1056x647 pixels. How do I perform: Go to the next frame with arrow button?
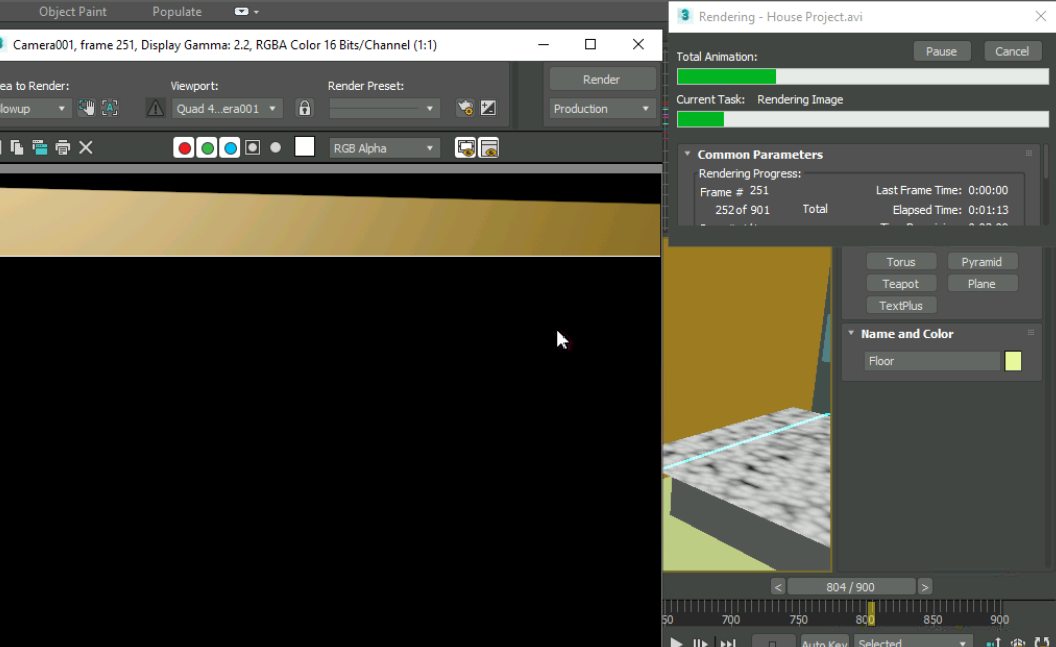[x=924, y=586]
